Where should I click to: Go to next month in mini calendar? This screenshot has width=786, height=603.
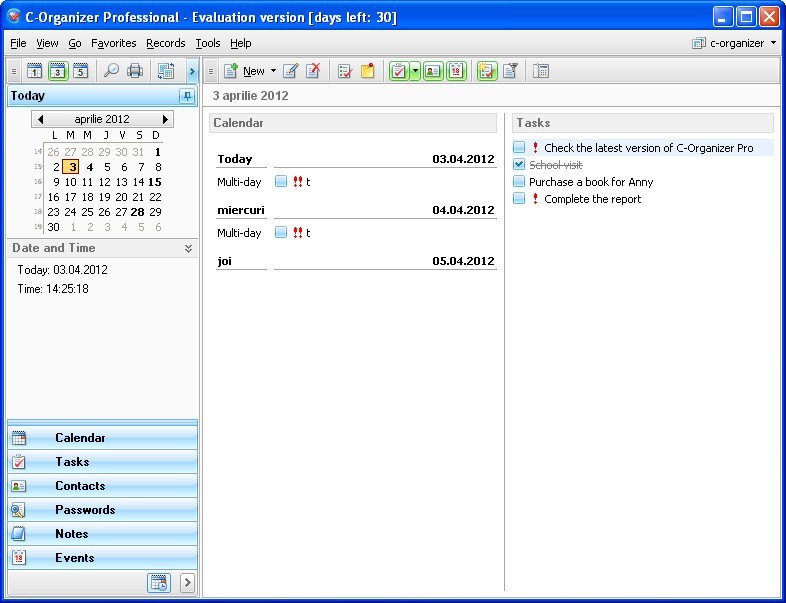pos(165,119)
